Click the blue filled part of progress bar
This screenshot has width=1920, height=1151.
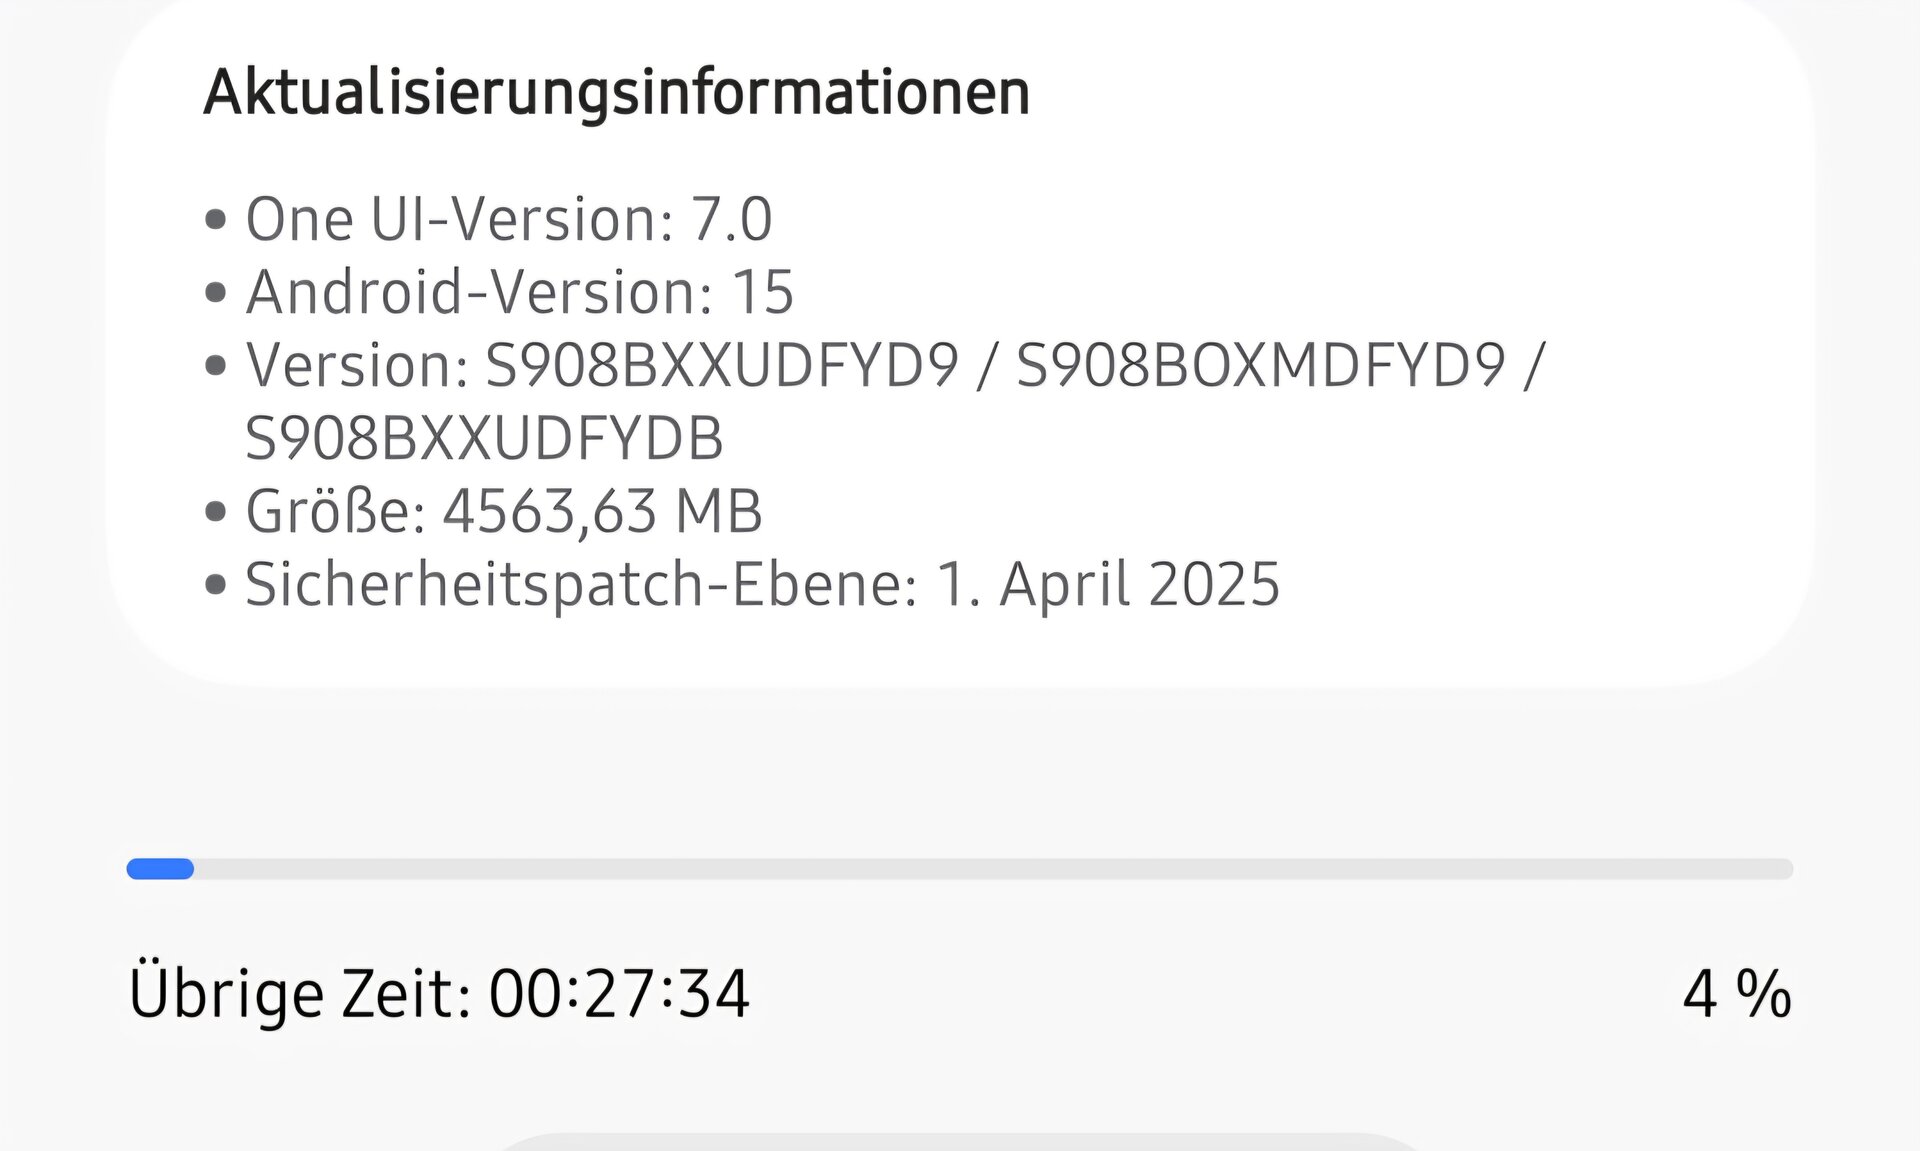160,869
